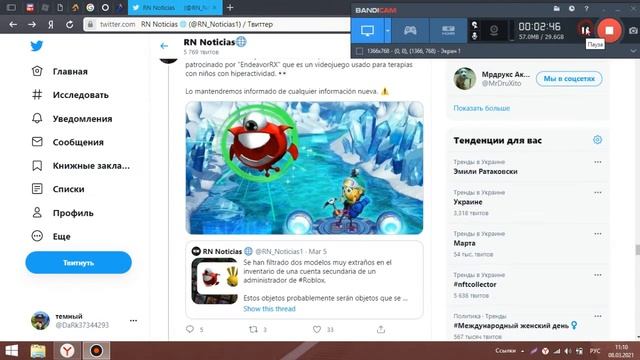
Task: Switch to green G pinned tab
Action: pyautogui.click(x=90, y=7)
